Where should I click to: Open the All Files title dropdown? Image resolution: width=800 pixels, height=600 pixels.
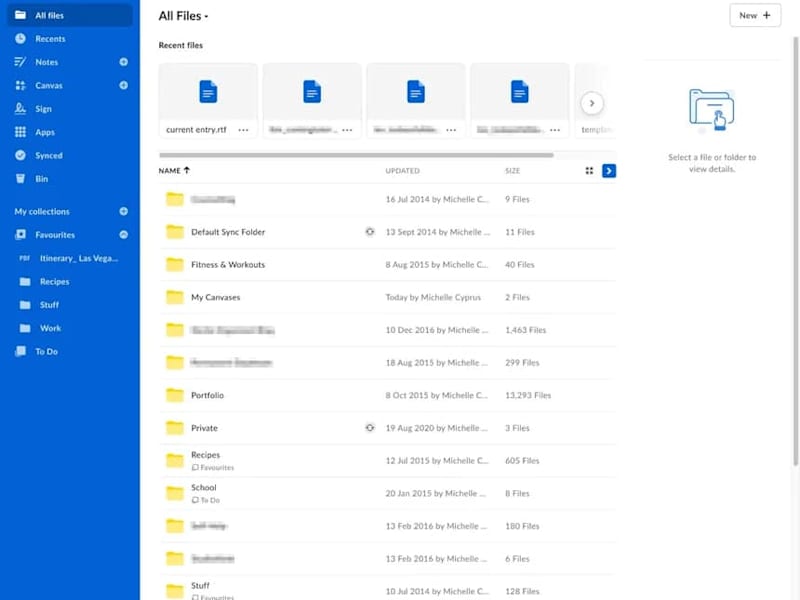pyautogui.click(x=183, y=16)
